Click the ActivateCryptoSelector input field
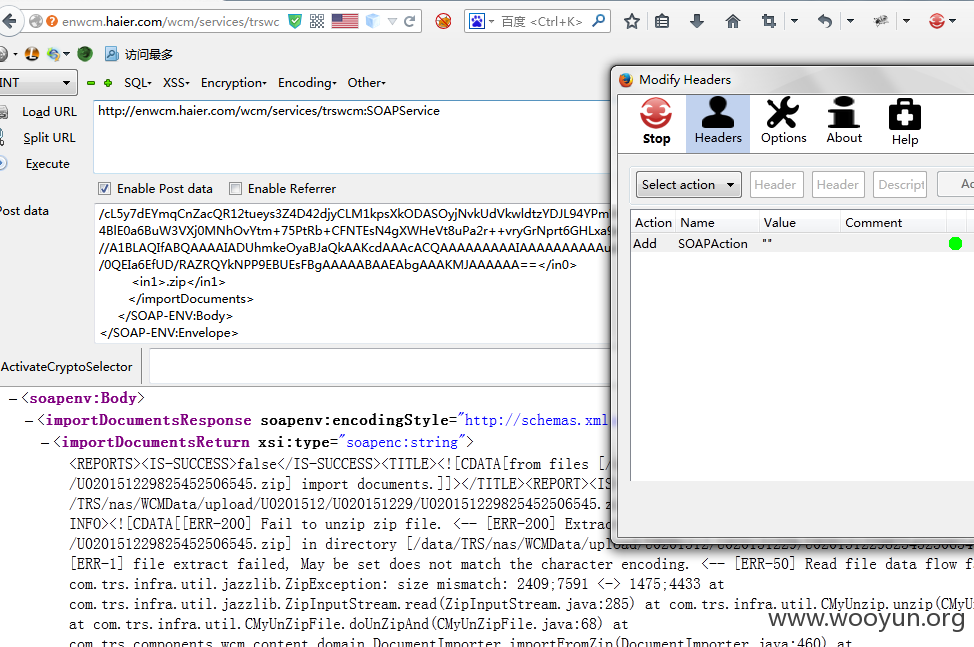The height and width of the screenshot is (647, 974). pos(380,366)
